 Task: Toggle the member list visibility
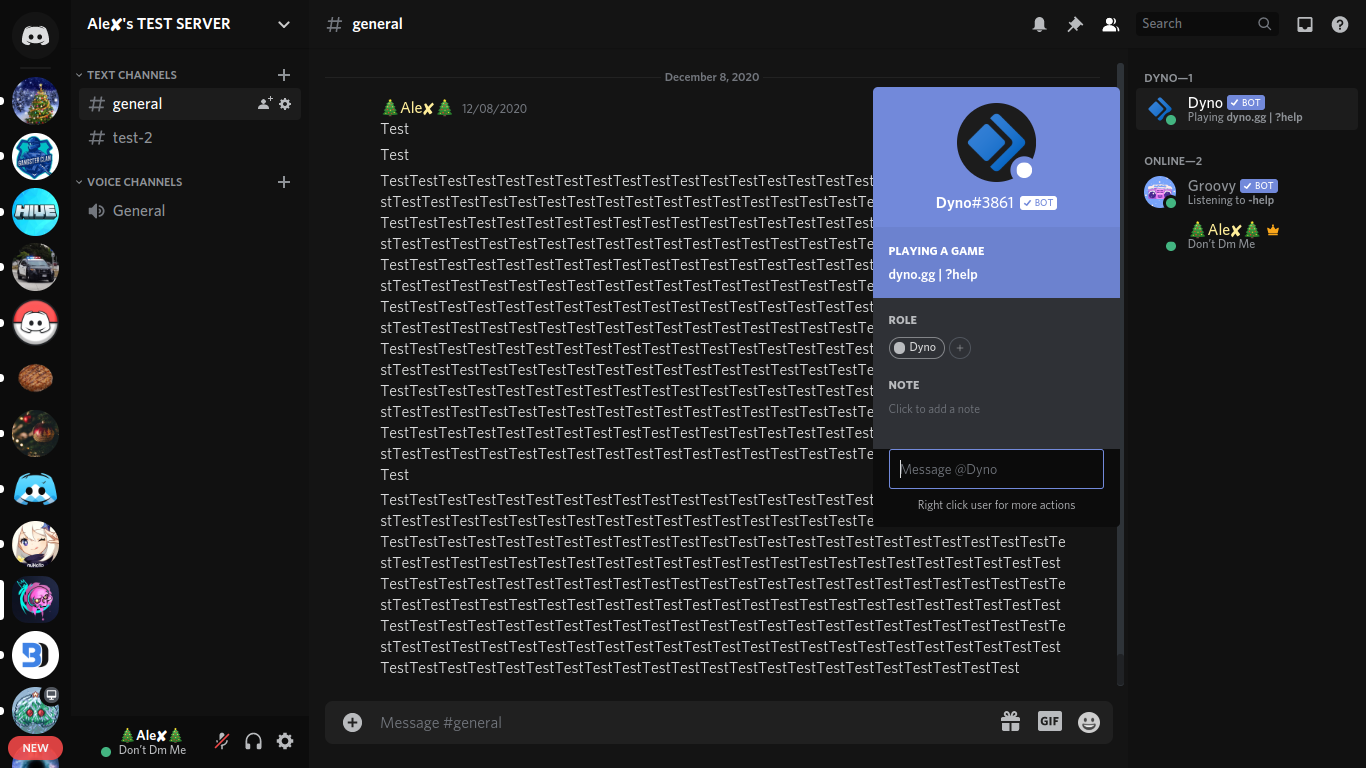1111,24
